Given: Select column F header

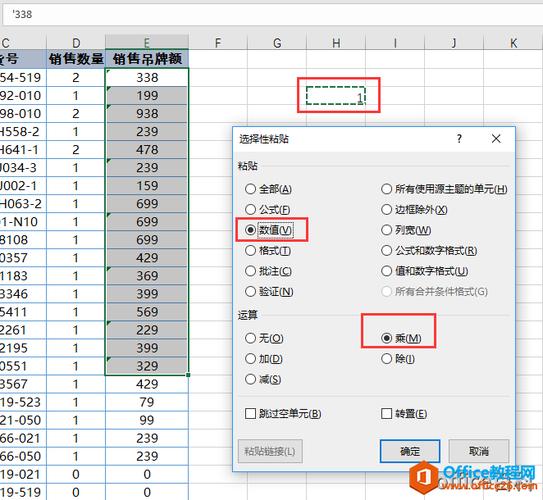Looking at the screenshot, I should (218, 43).
